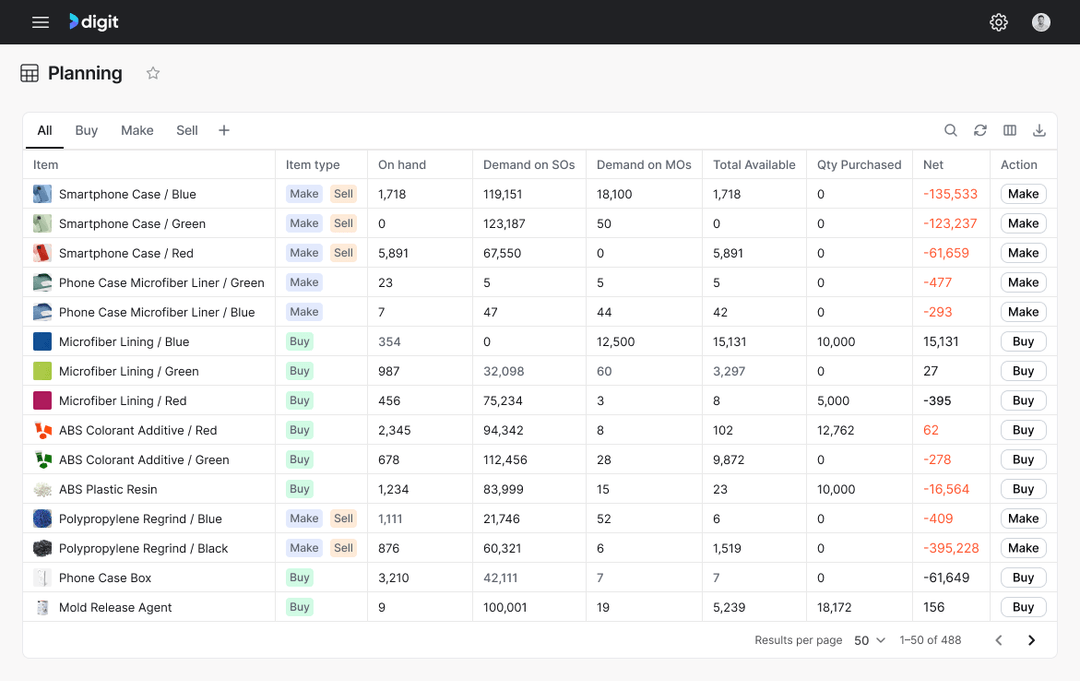Go to the previous results page
The image size is (1080, 681).
pos(998,640)
